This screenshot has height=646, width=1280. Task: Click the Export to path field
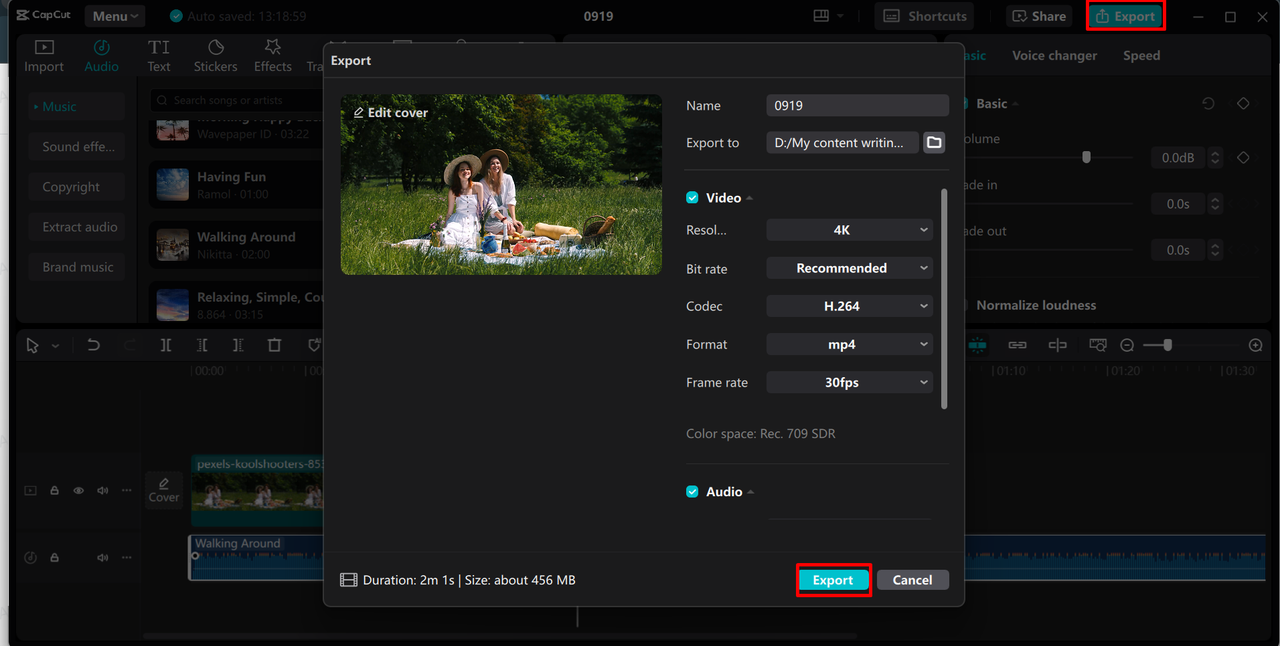[x=842, y=143]
